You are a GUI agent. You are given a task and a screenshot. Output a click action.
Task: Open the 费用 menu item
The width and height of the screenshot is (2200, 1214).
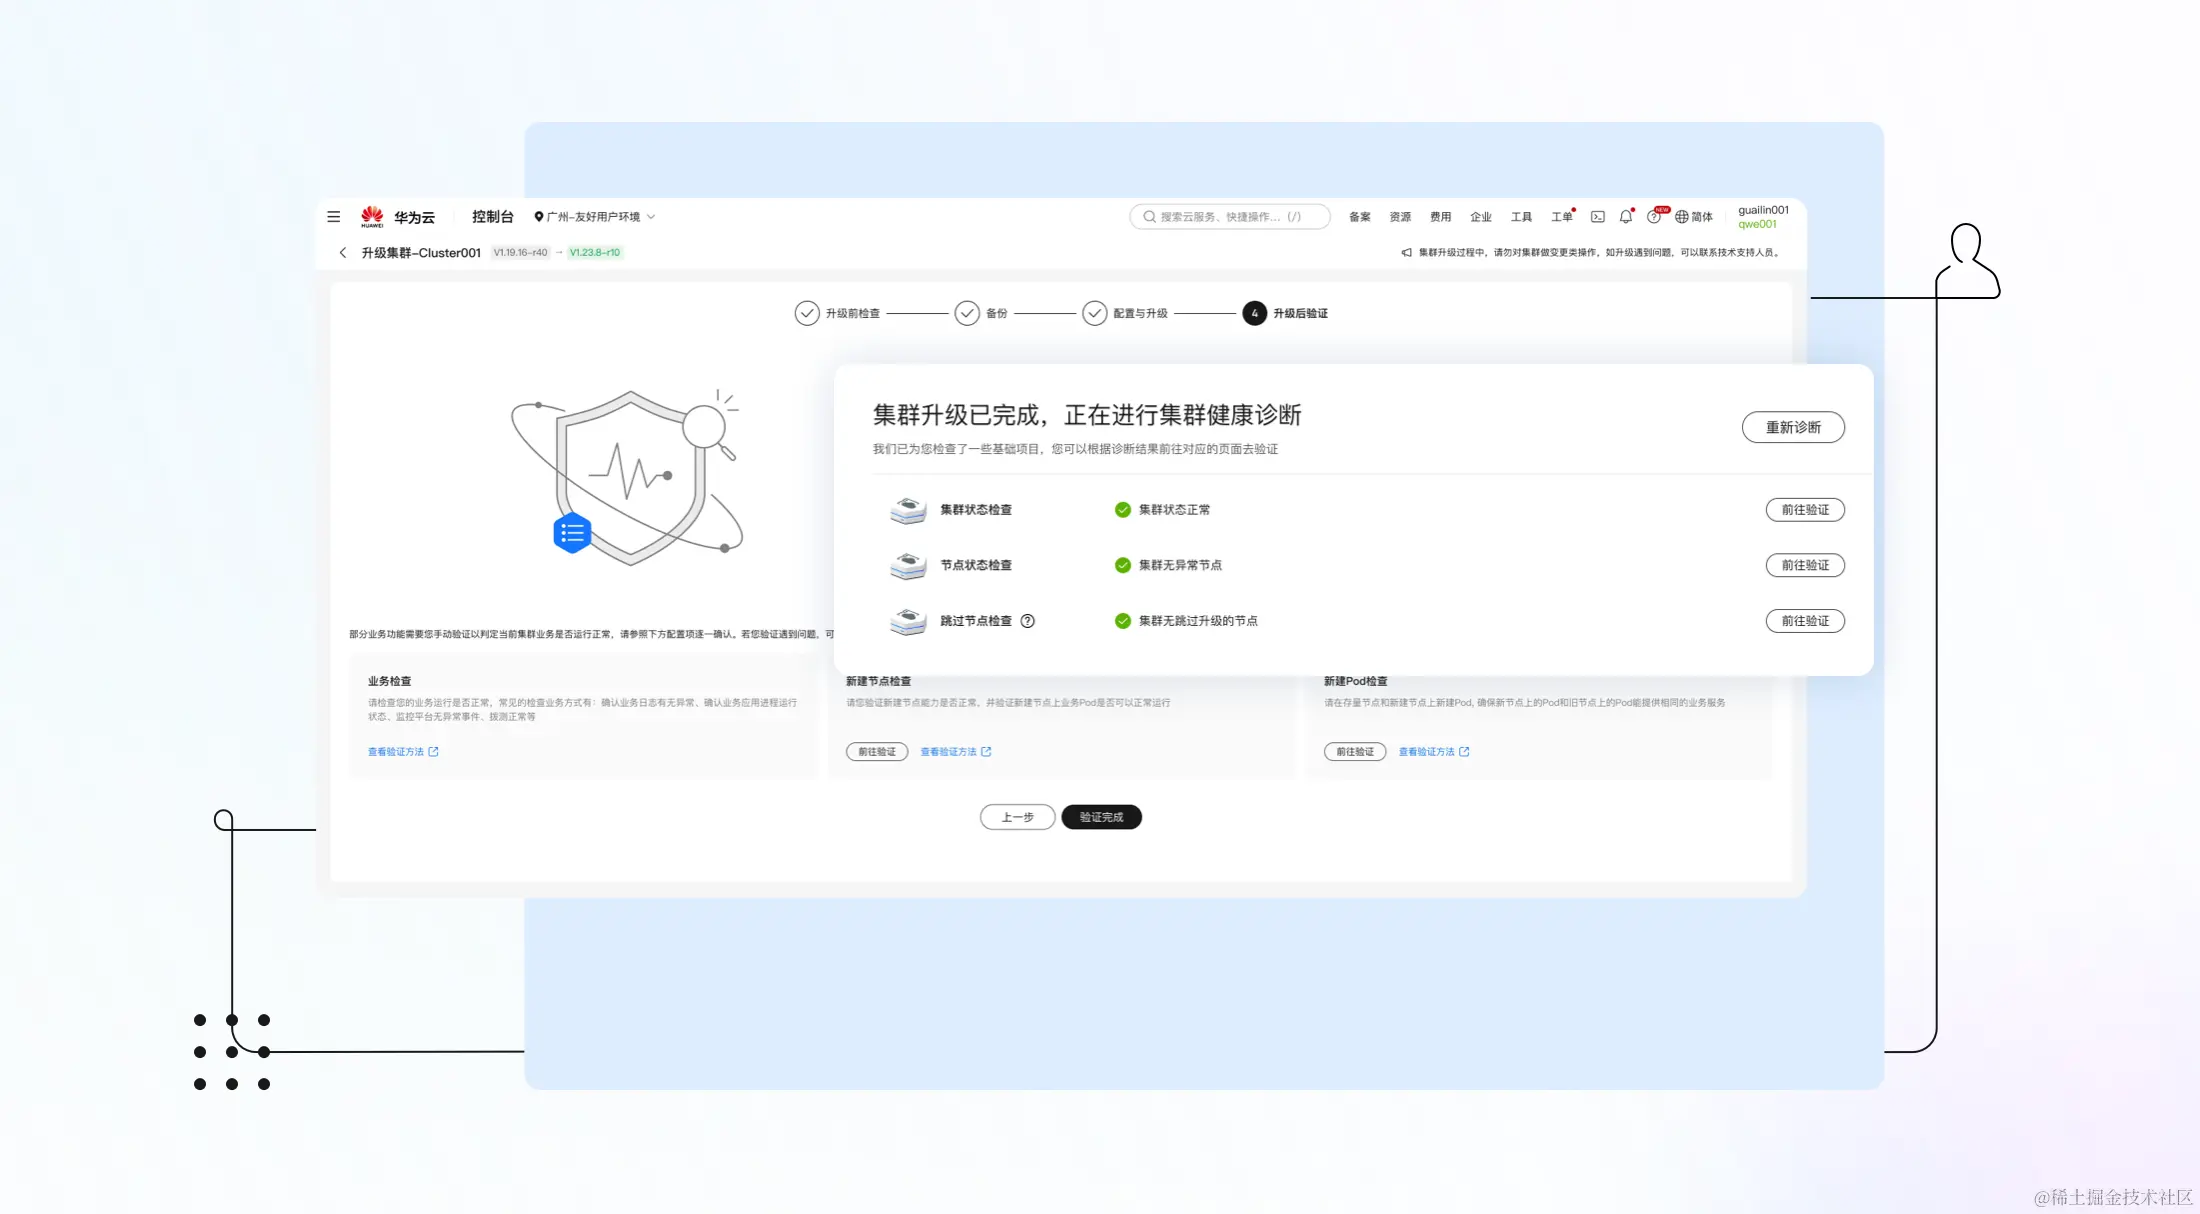tap(1440, 216)
